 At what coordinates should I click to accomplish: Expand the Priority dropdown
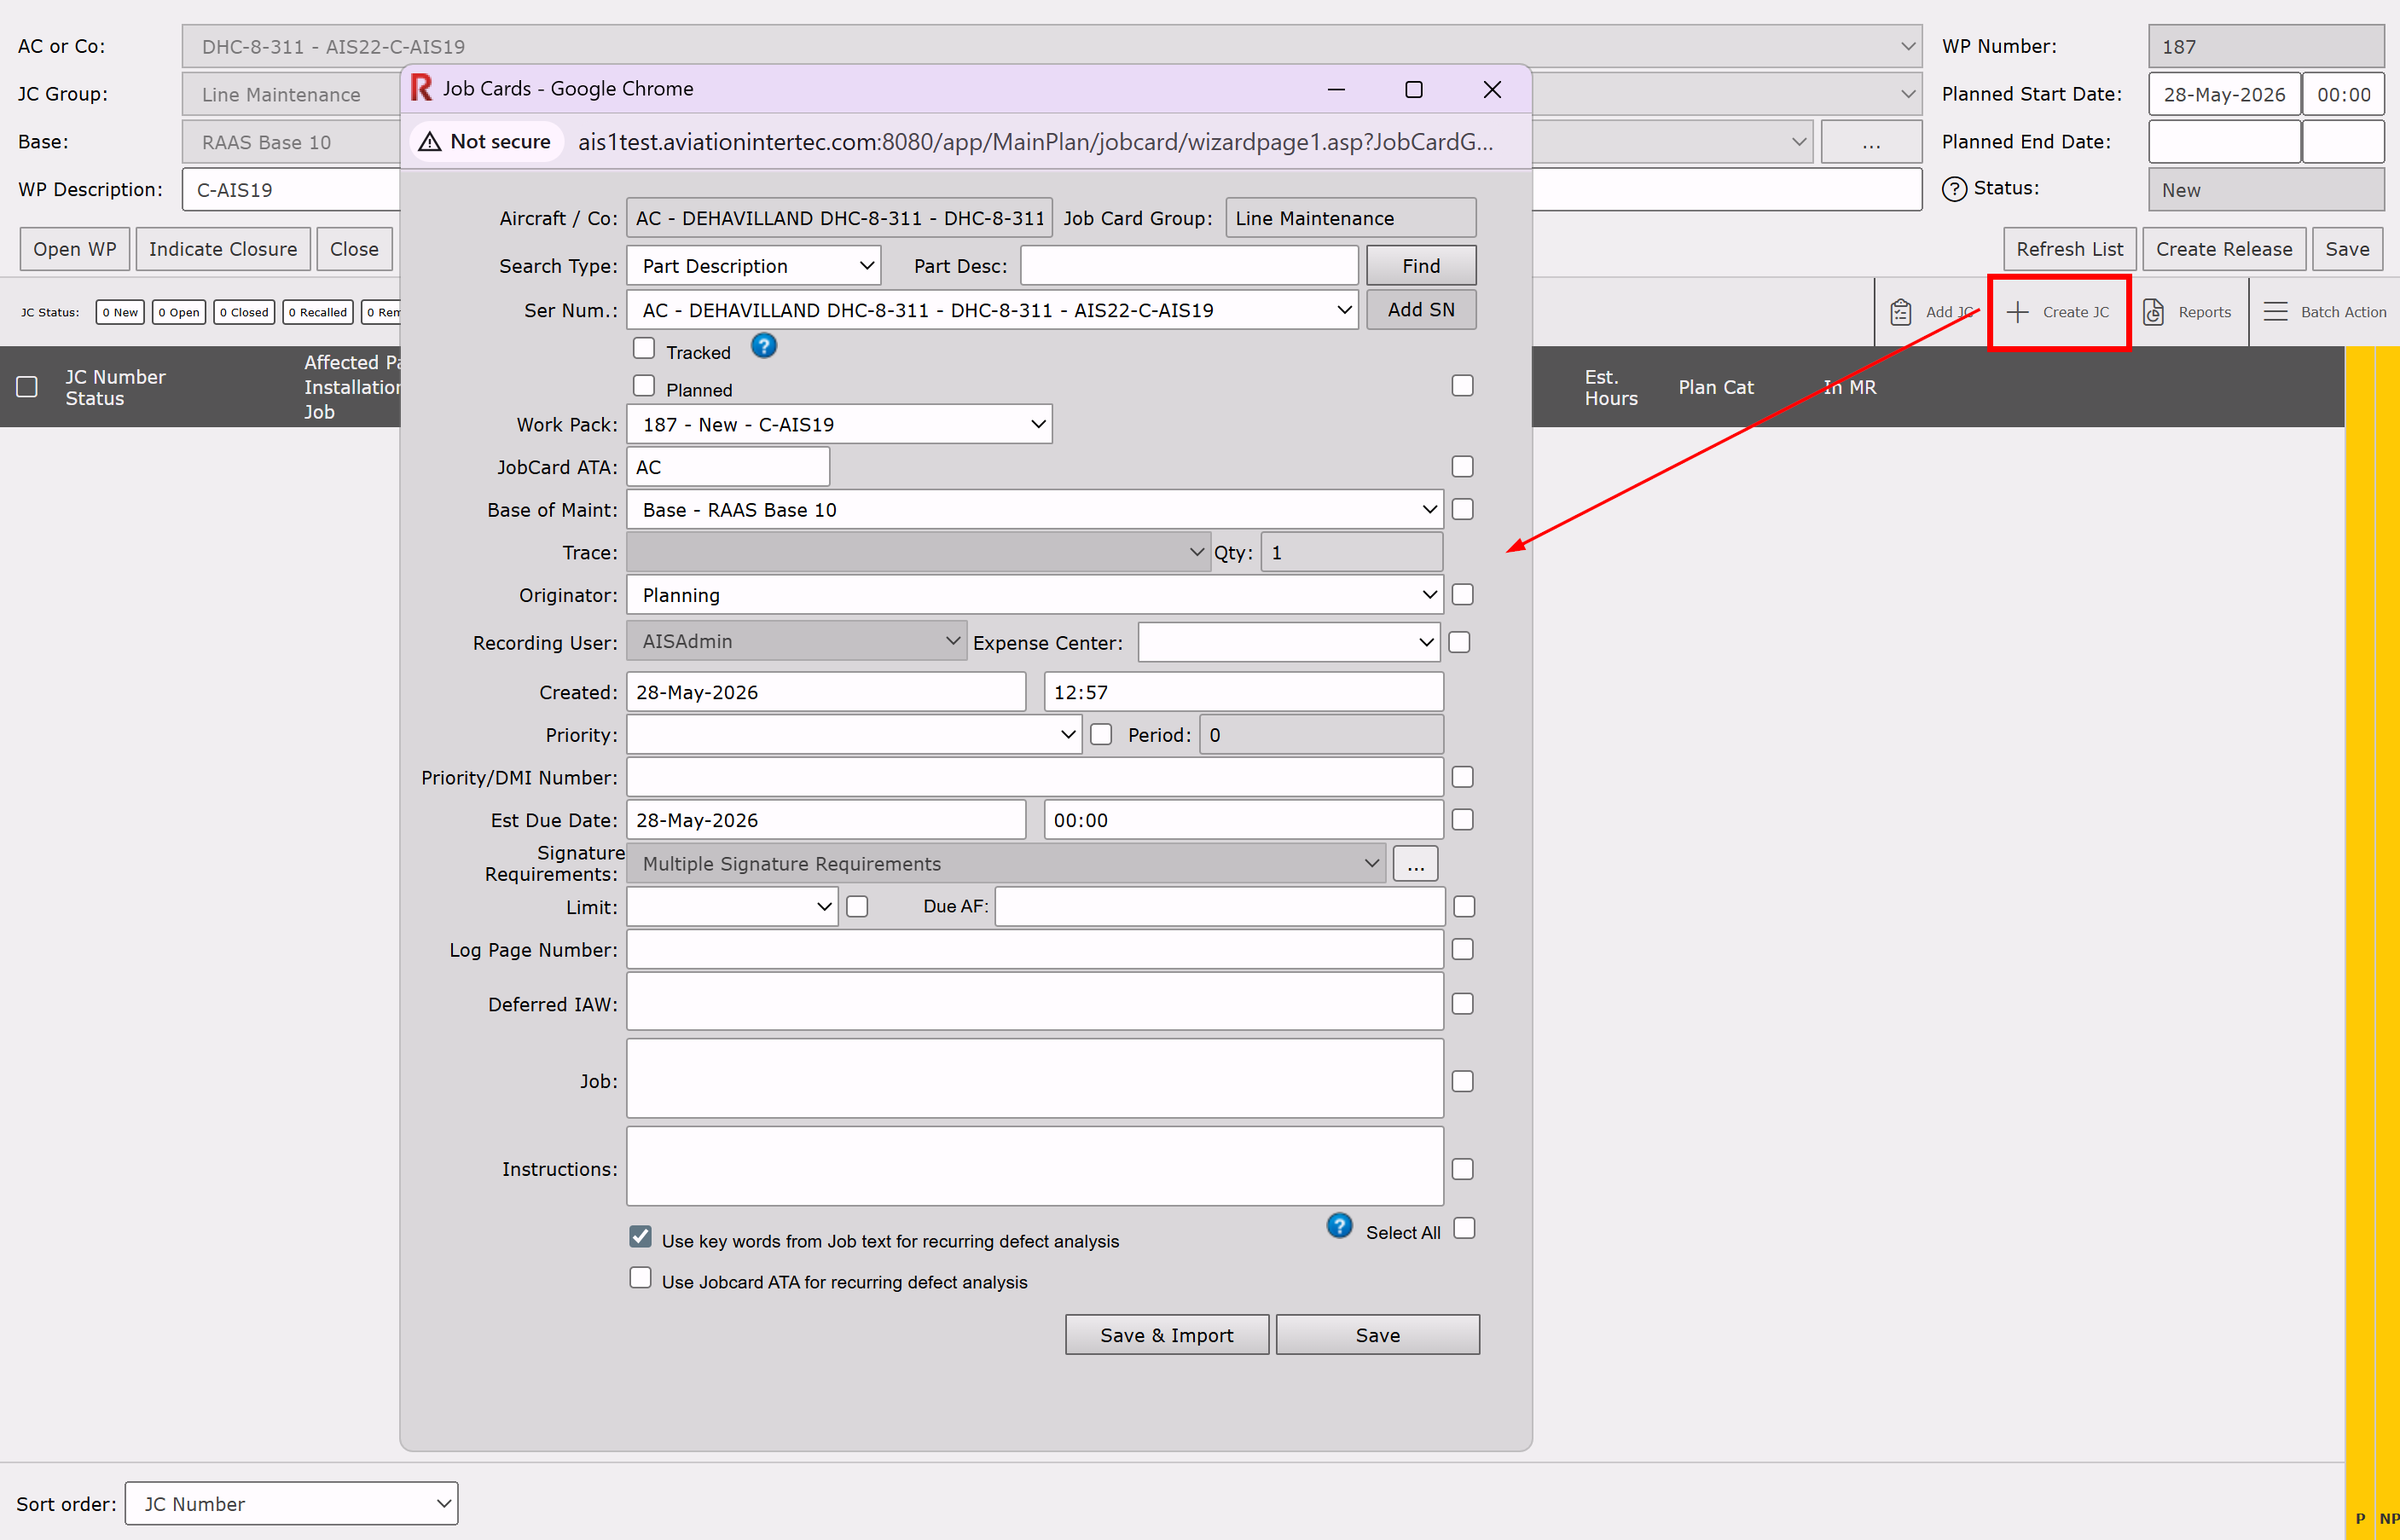[x=854, y=735]
